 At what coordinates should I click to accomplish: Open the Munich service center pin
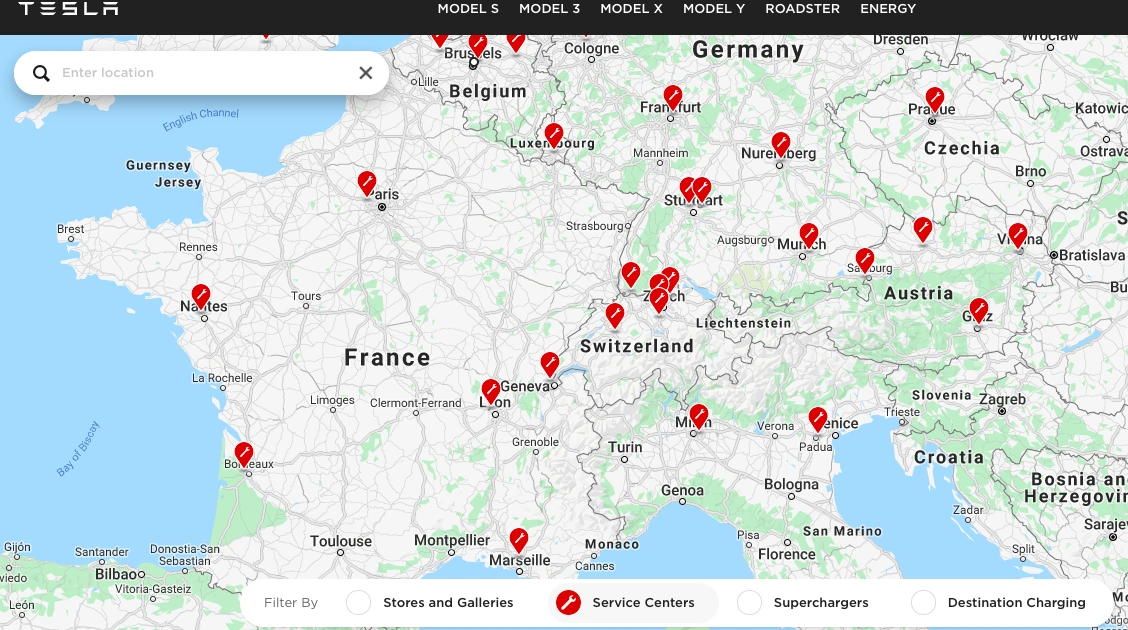pyautogui.click(x=809, y=236)
